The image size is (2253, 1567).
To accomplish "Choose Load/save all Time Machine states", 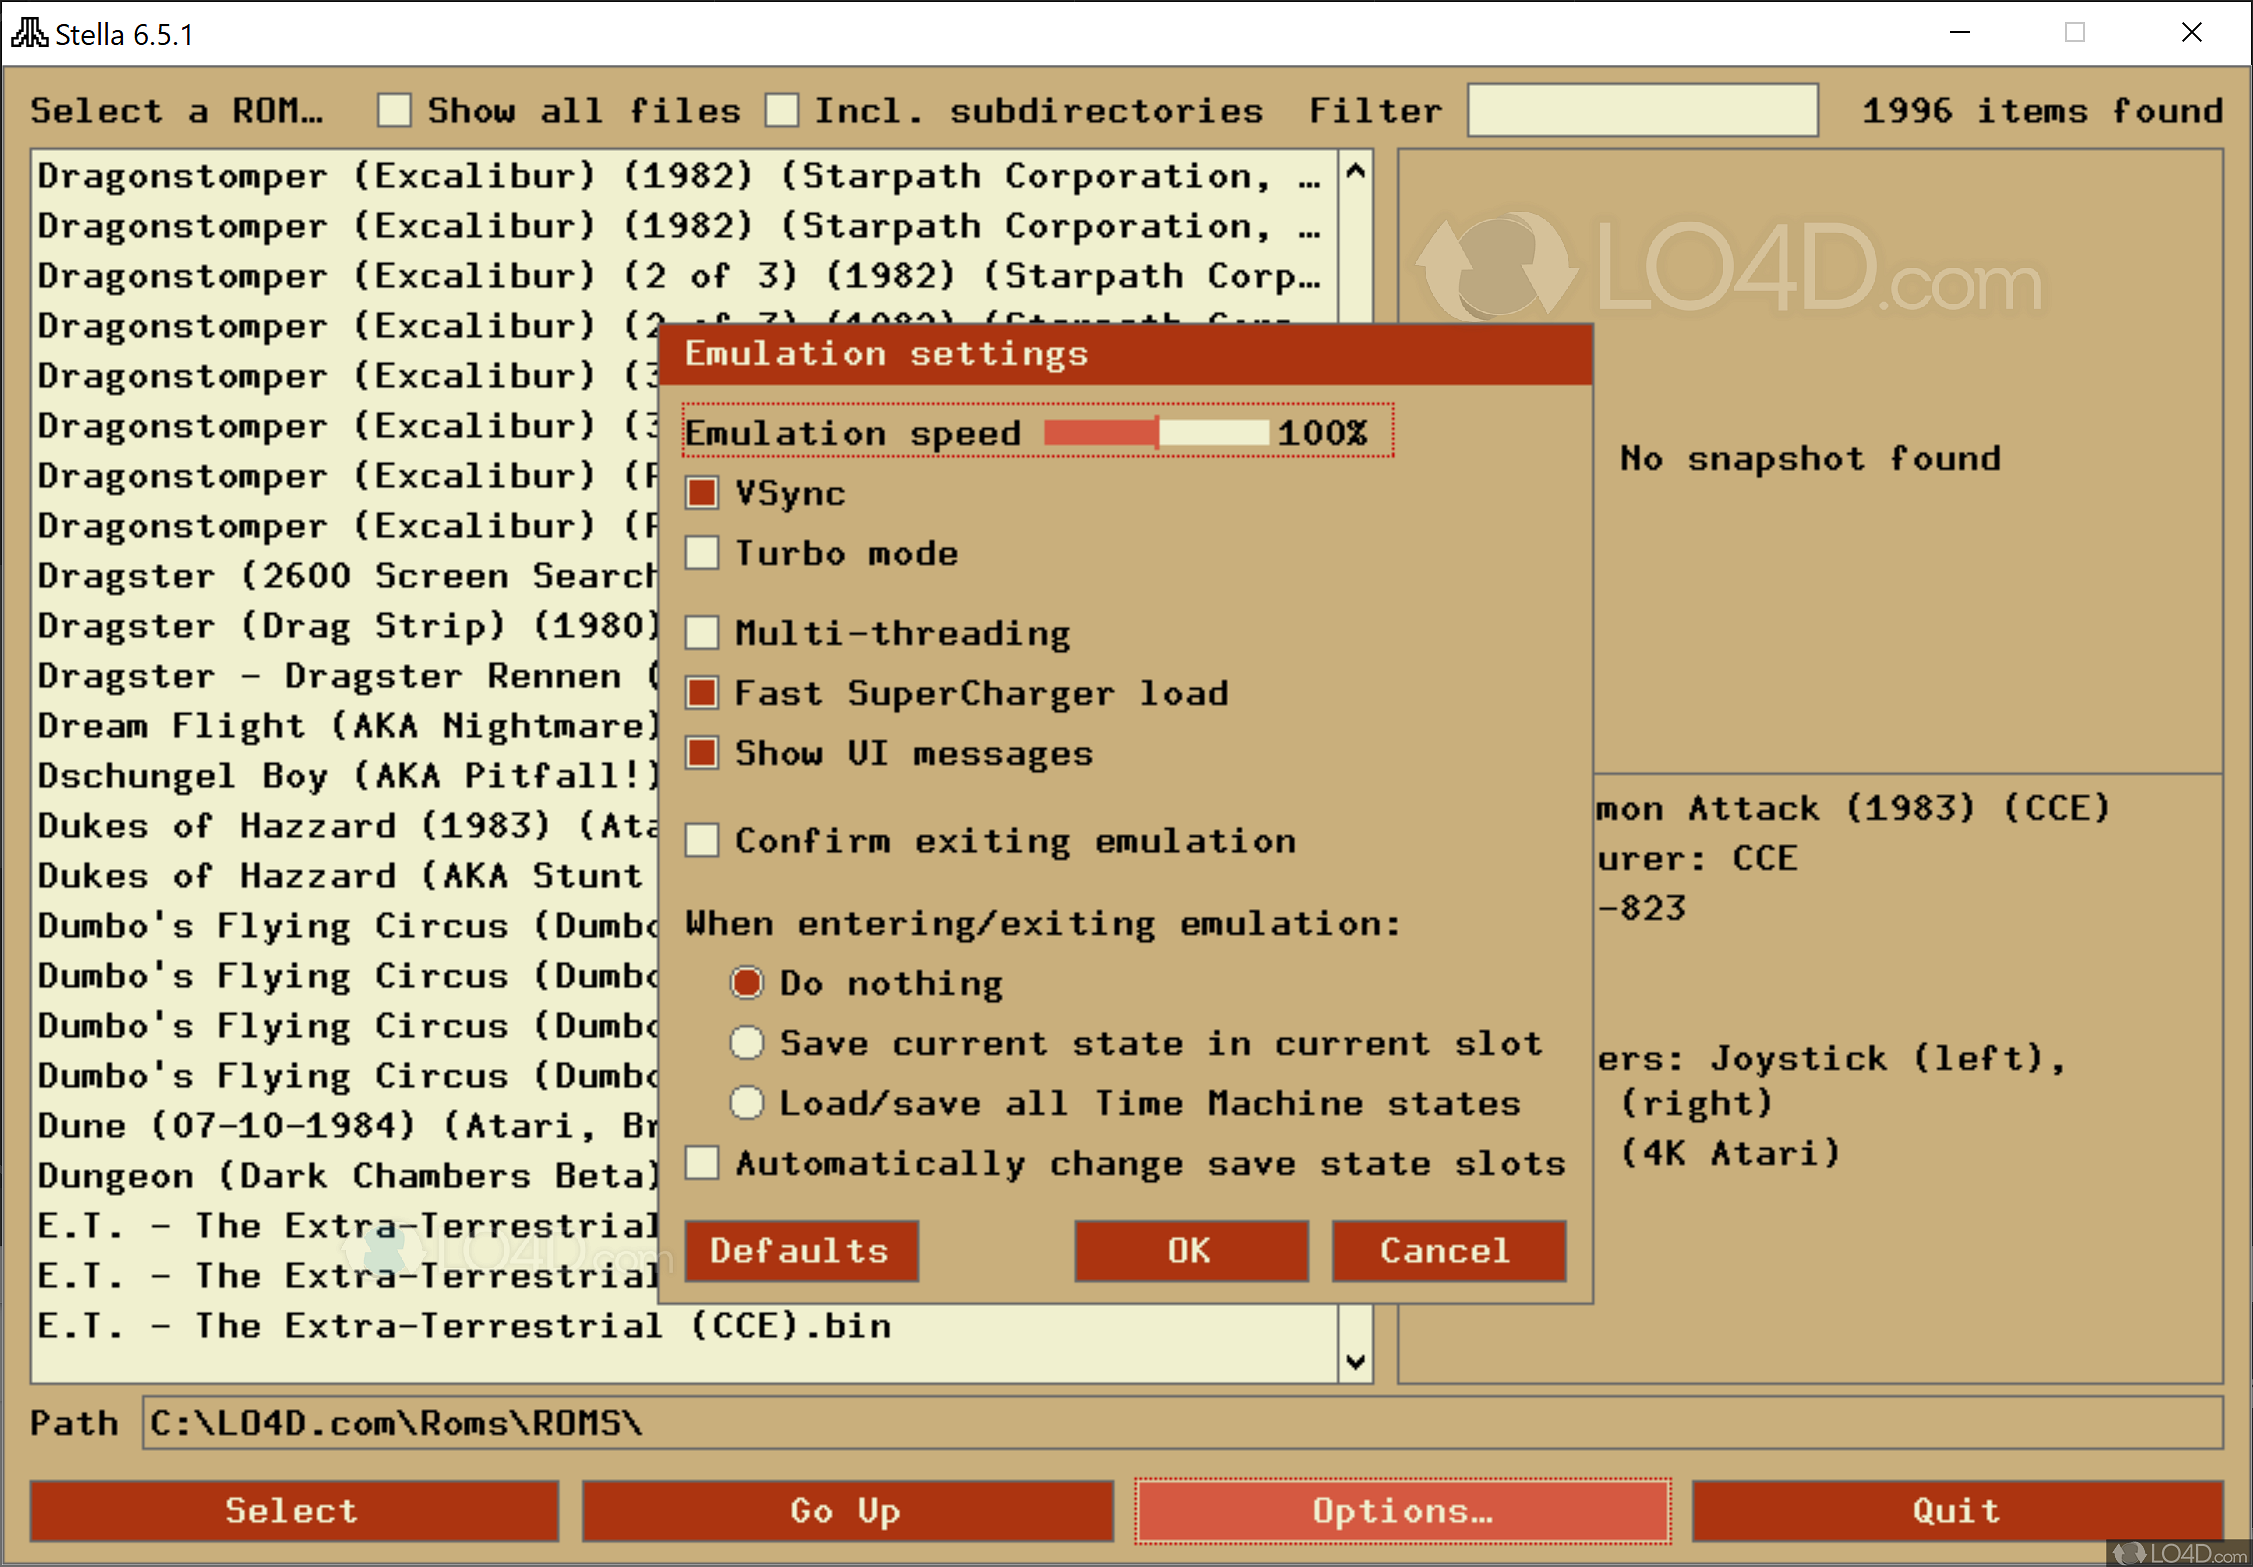I will 747,1103.
